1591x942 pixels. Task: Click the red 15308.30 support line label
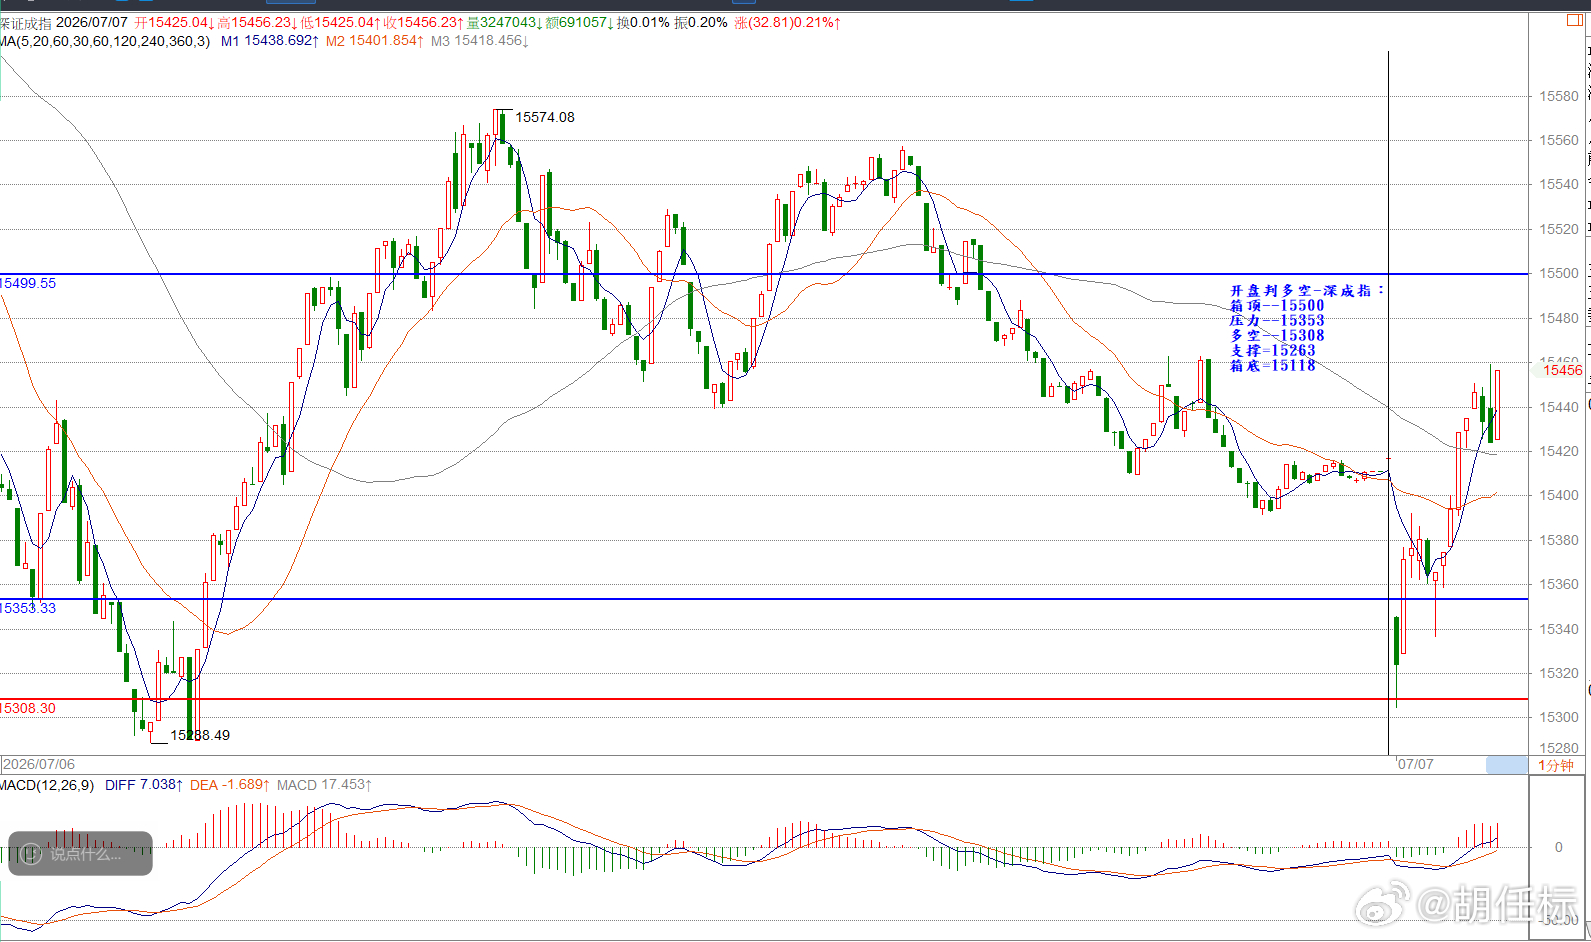point(28,708)
